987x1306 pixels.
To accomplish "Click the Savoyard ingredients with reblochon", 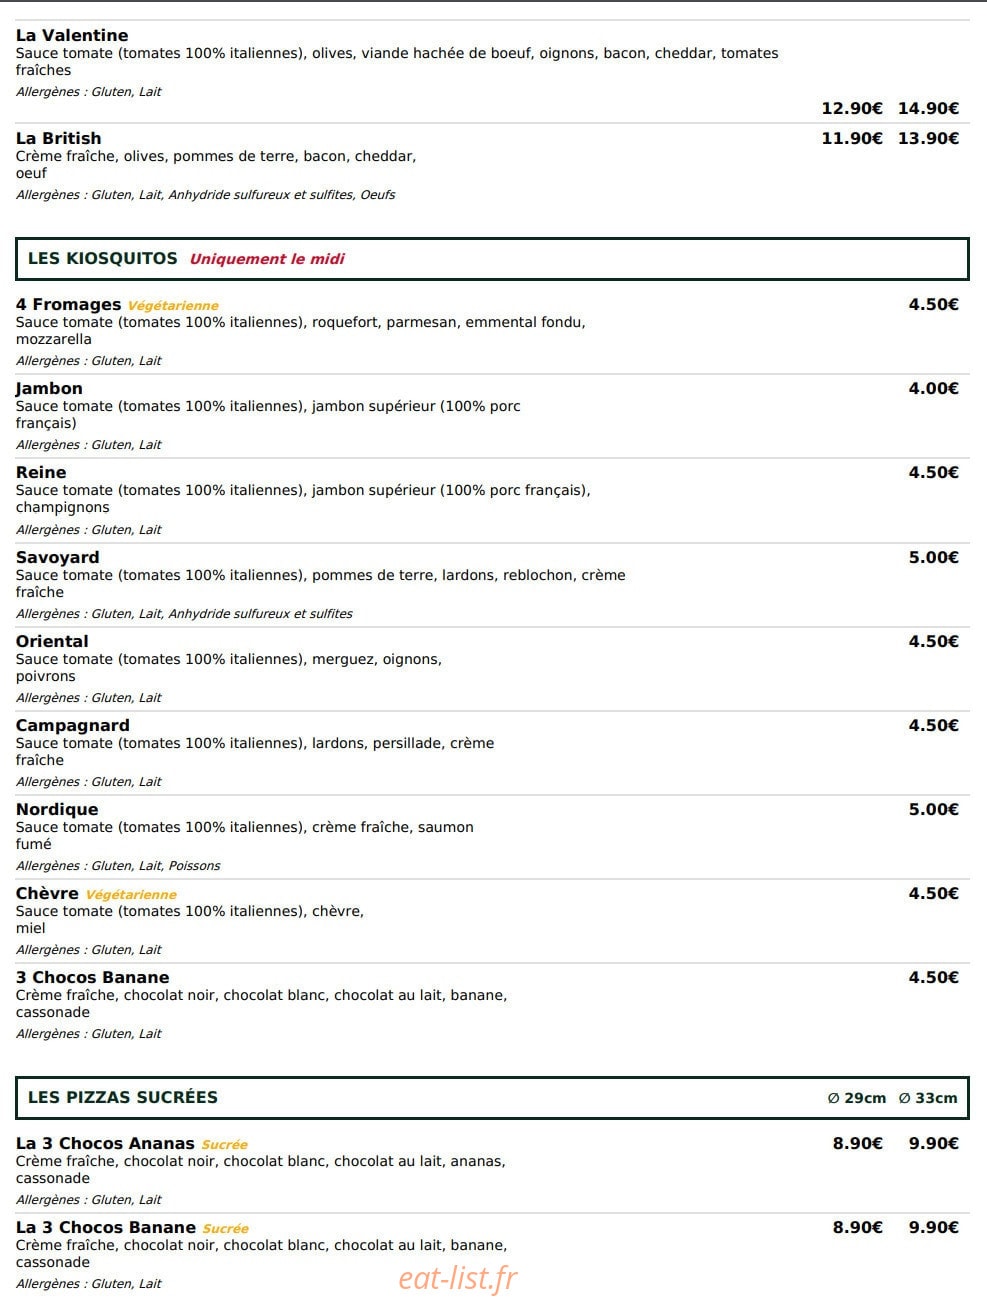I will [x=321, y=584].
